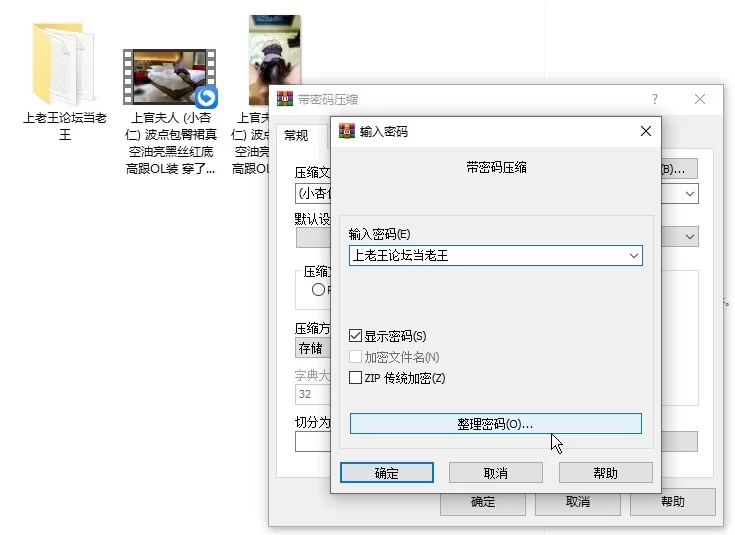Expand the 输入密码 password dropdown arrow

(634, 256)
